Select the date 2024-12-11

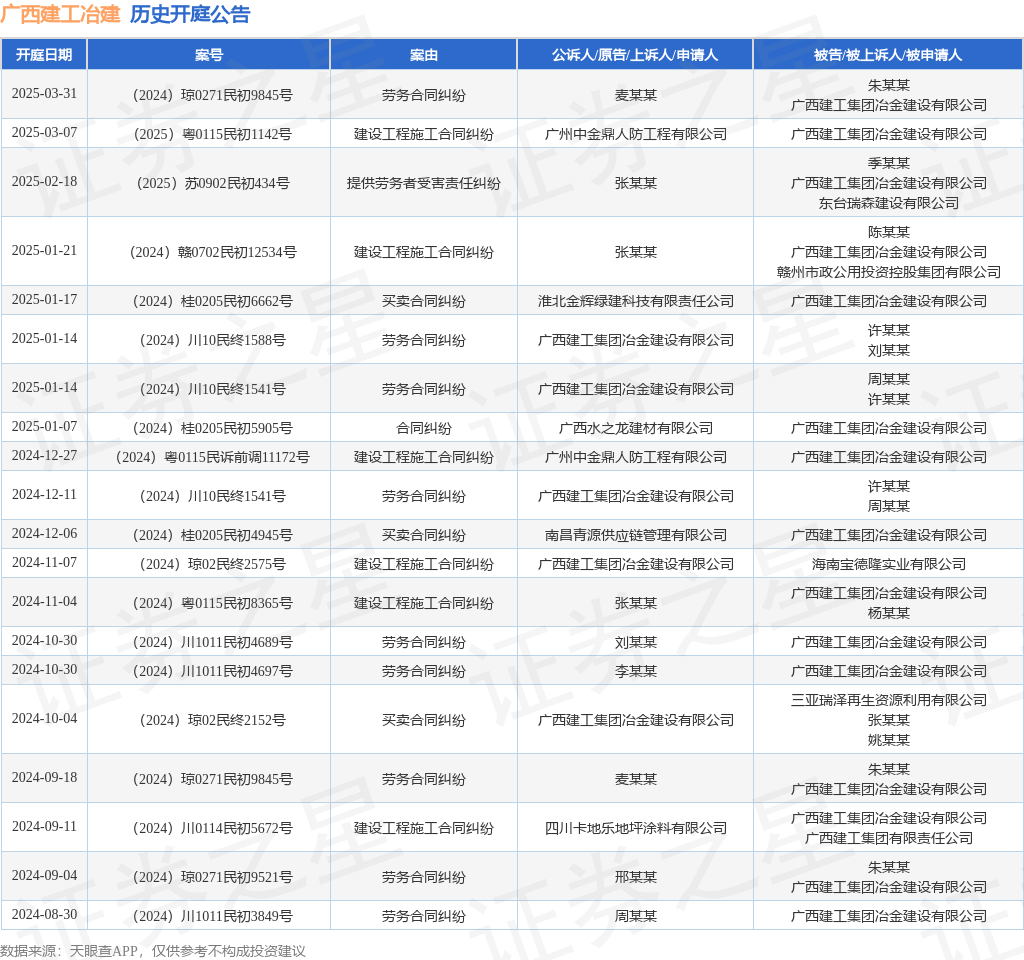[x=44, y=494]
